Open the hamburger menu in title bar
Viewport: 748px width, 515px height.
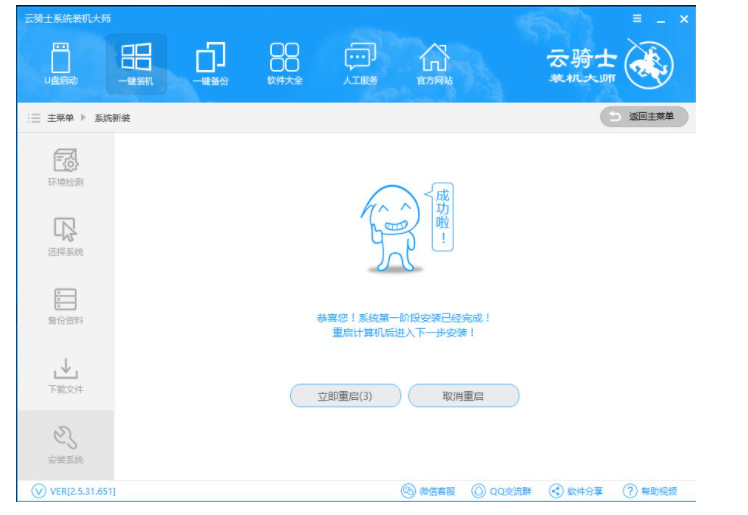(x=637, y=19)
